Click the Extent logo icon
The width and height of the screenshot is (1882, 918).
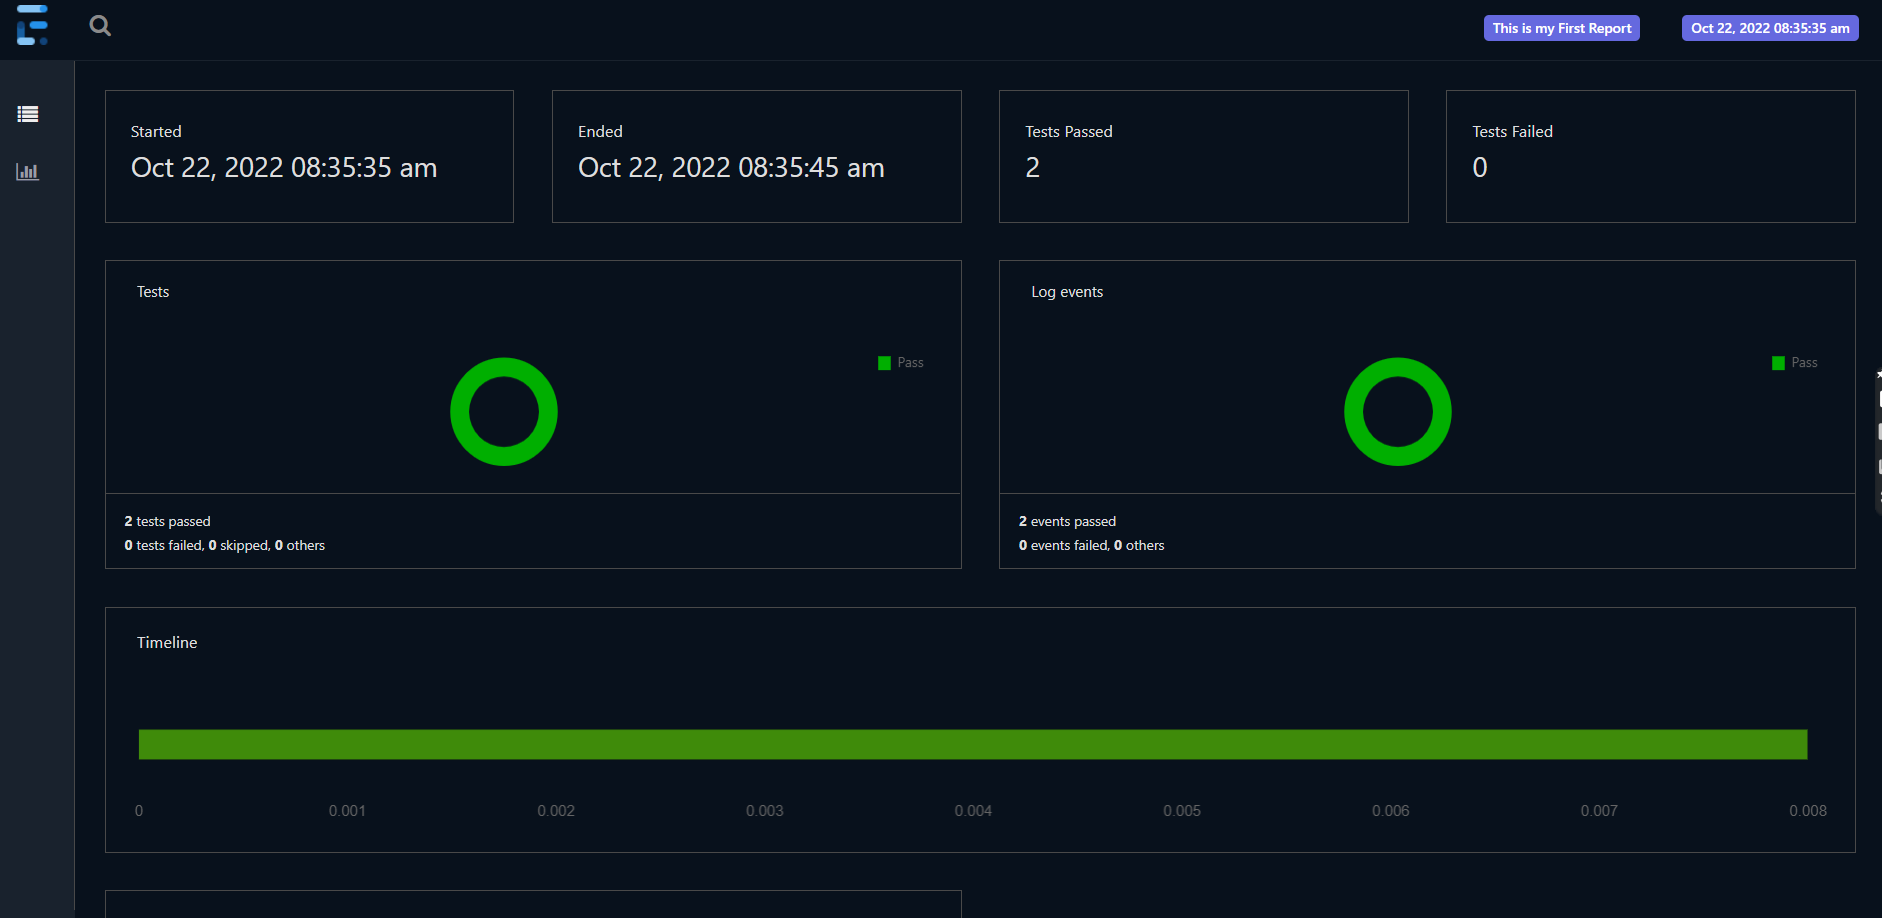[x=32, y=25]
